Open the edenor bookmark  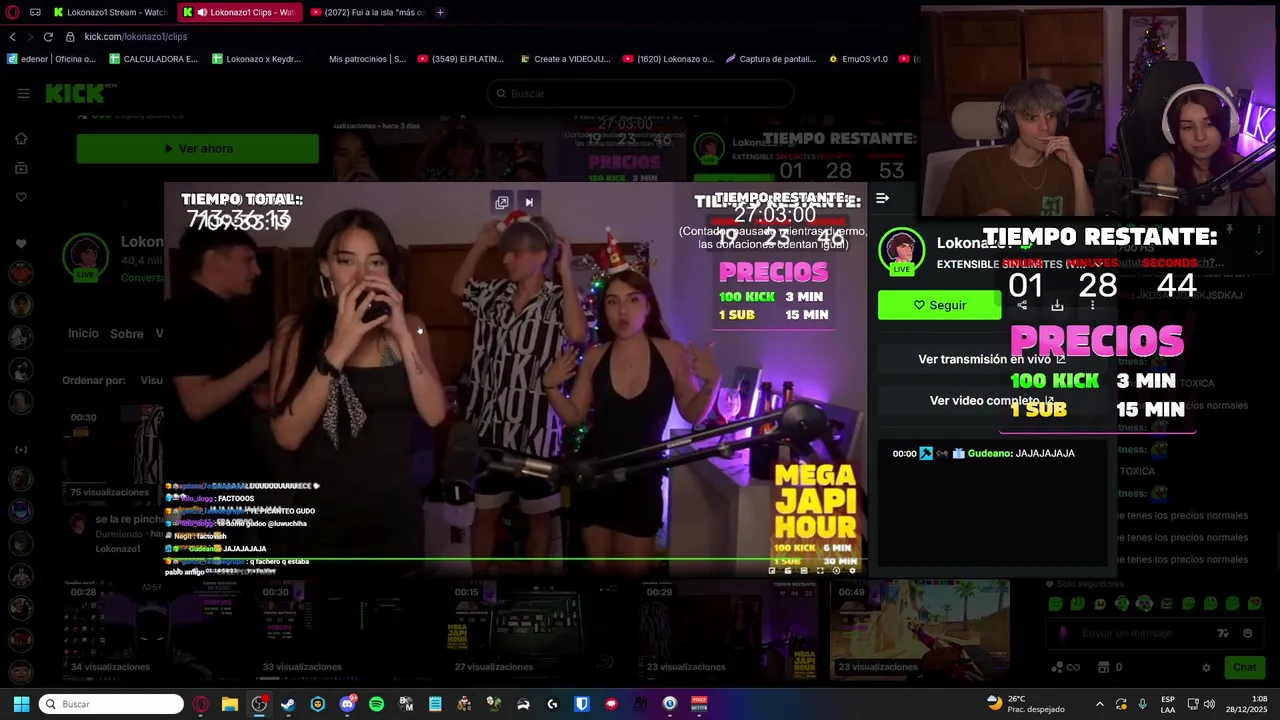(x=51, y=59)
